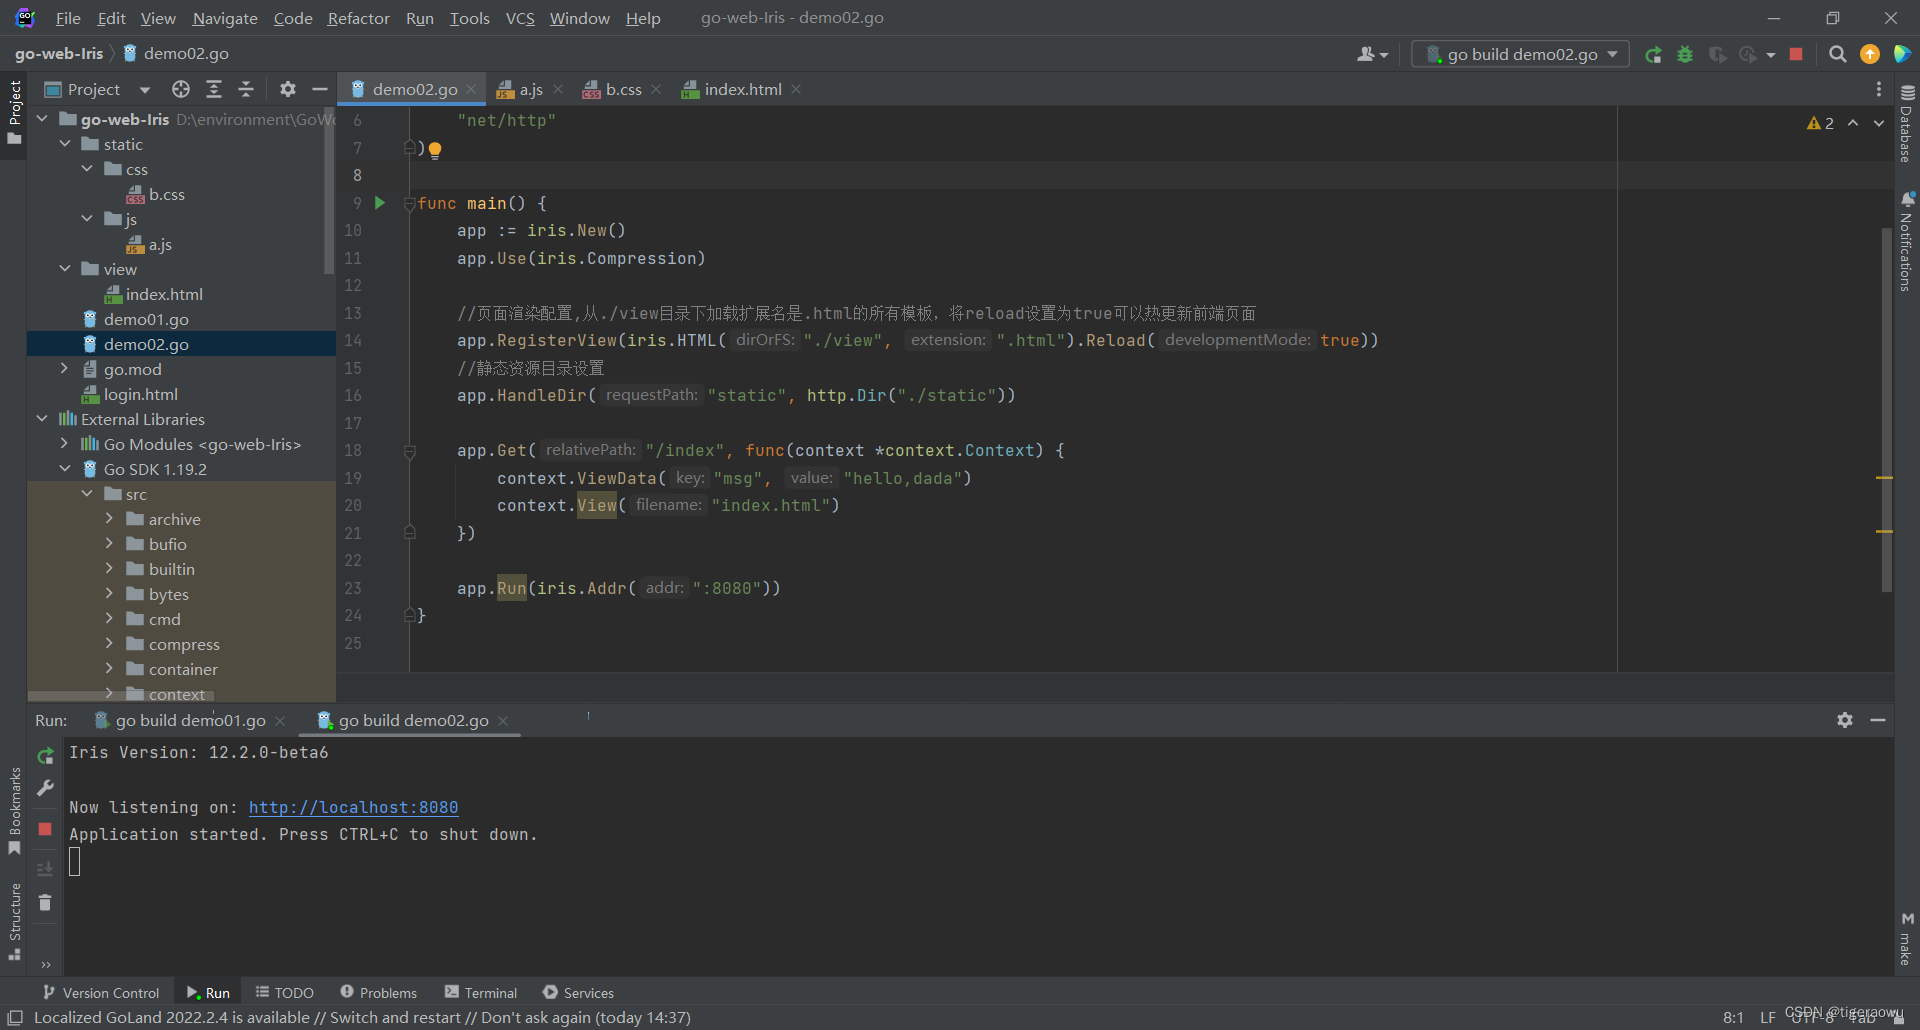This screenshot has width=1920, height=1030.
Task: Click the Rerun green arrow in toolbar
Action: point(1653,55)
